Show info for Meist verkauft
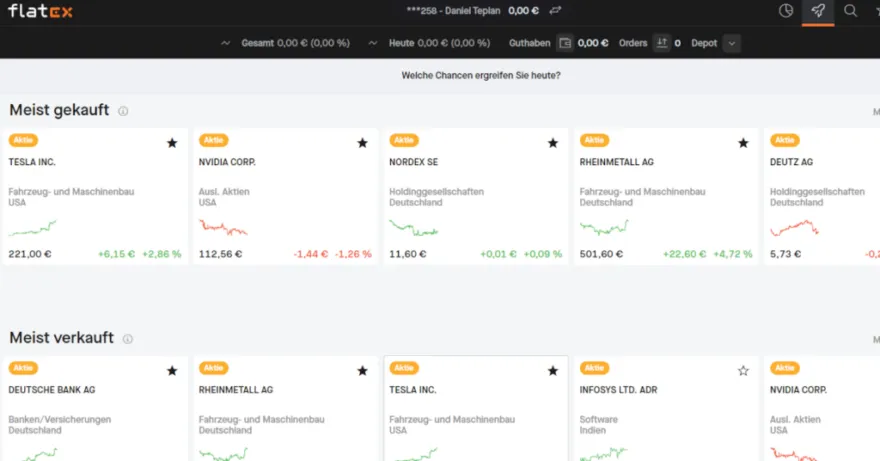880x461 pixels. coord(127,339)
